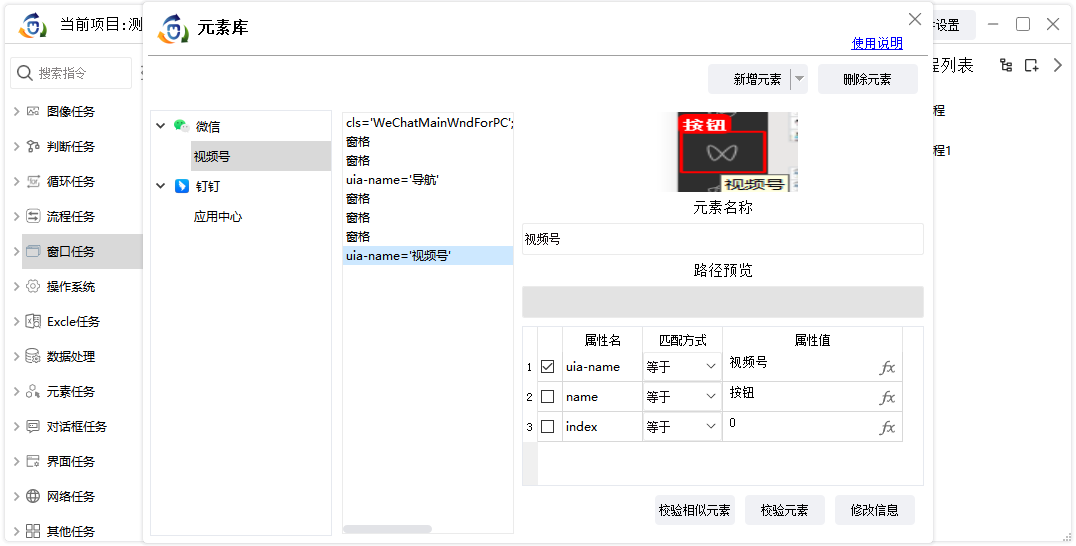
Task: Expand the 元素任务 category
Action: pos(16,391)
